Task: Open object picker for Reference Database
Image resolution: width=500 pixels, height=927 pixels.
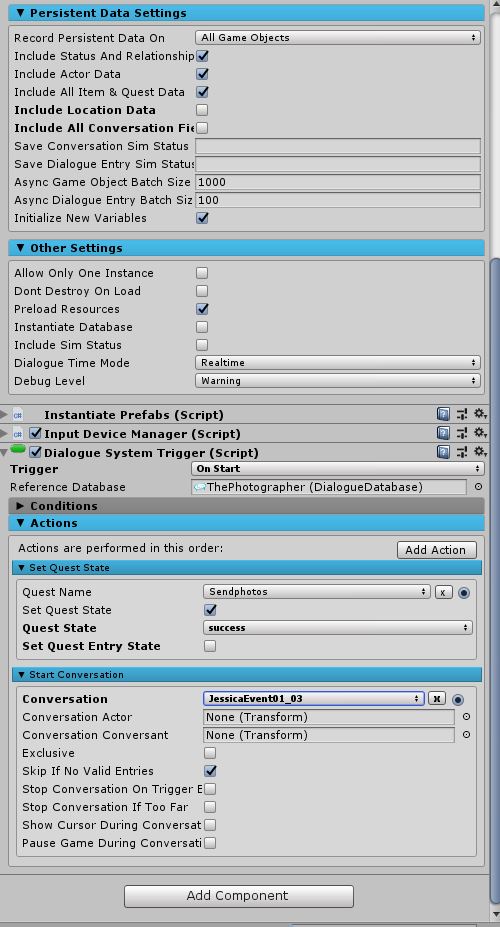Action: 478,487
